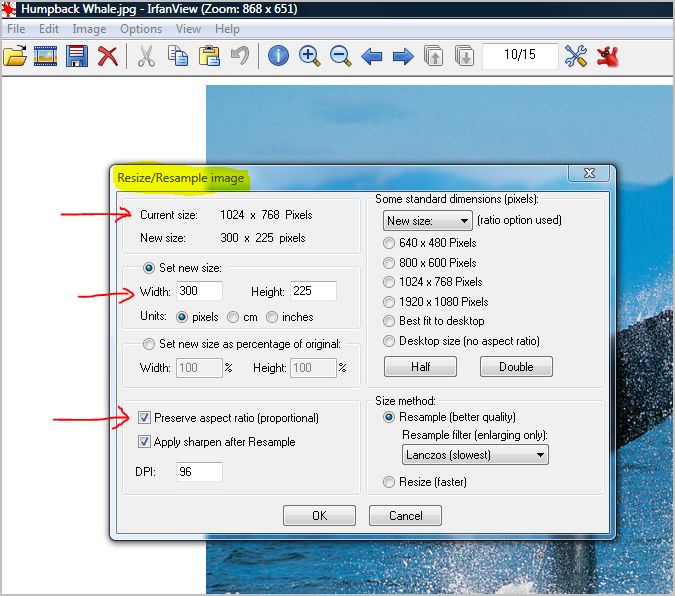Open the Lanczos resample filter dropdown

[x=475, y=455]
